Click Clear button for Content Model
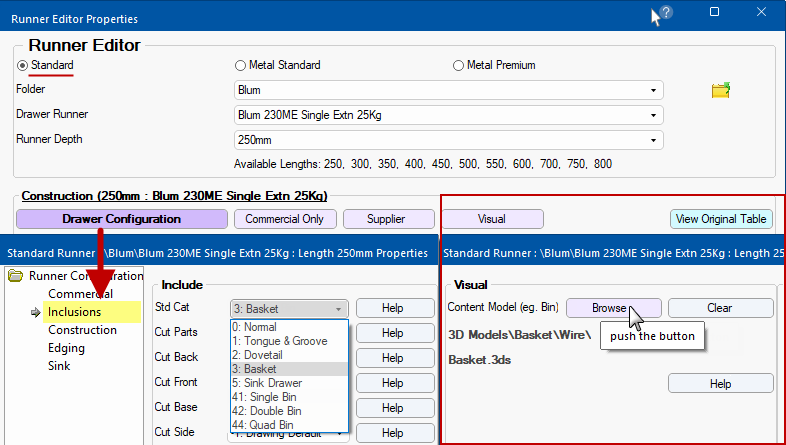Image resolution: width=786 pixels, height=445 pixels. 720,308
